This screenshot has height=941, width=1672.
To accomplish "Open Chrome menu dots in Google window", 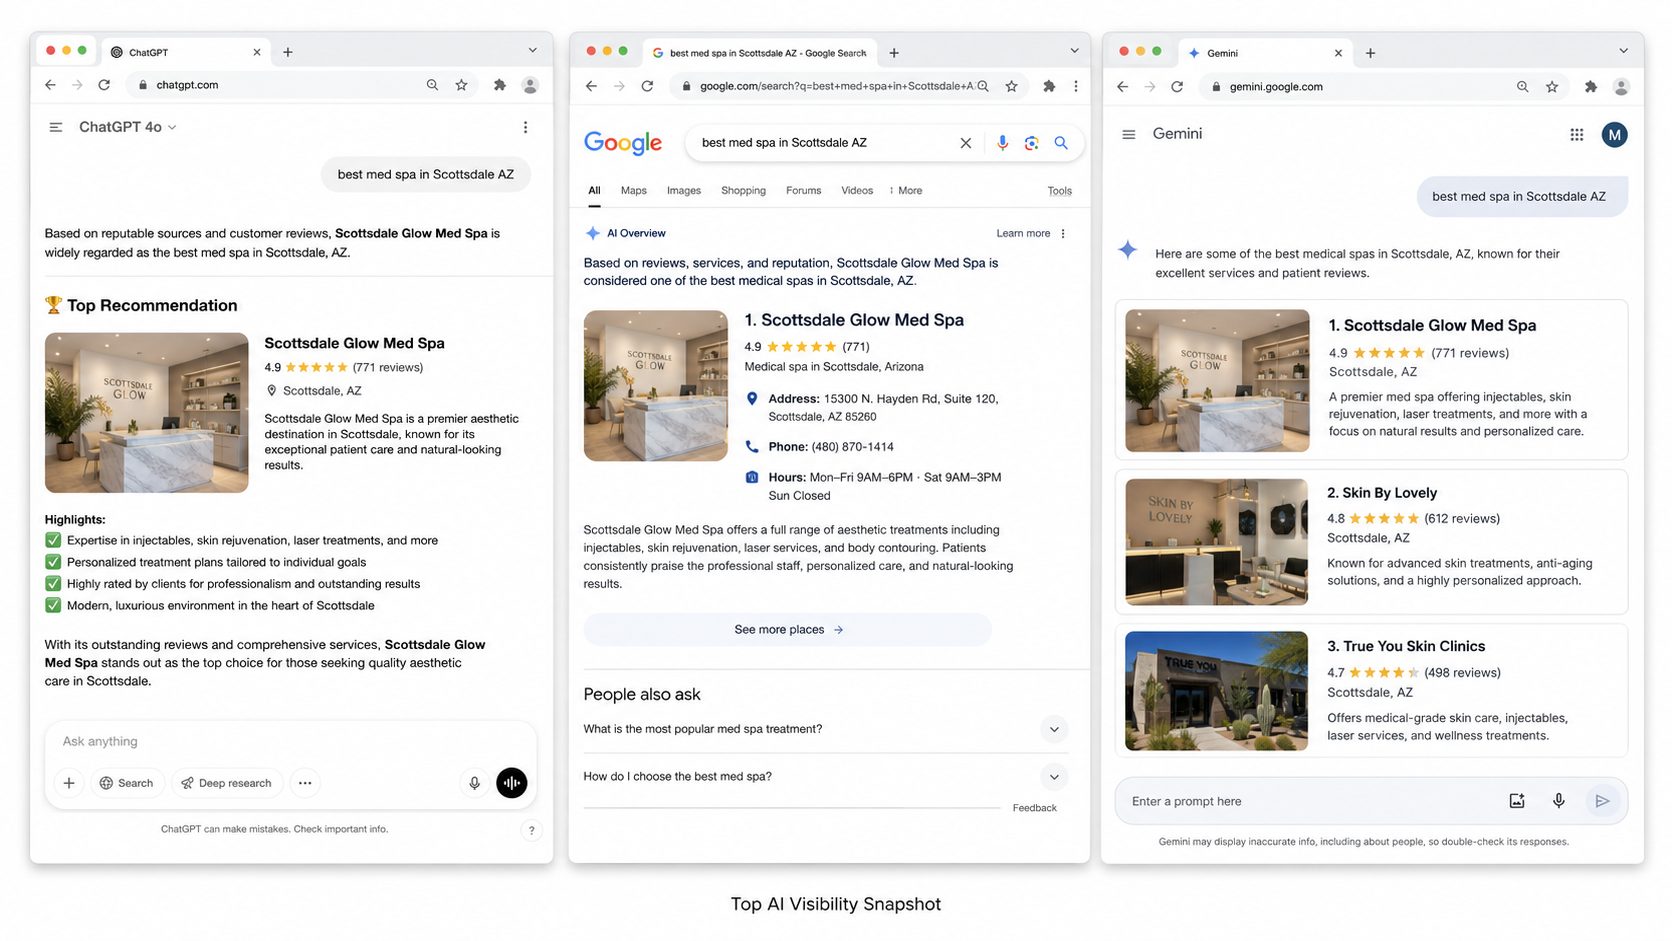I will click(1076, 86).
